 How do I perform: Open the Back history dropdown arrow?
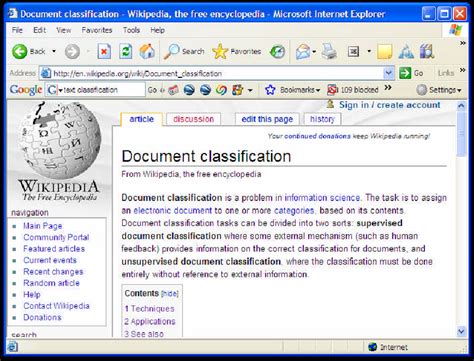54,51
